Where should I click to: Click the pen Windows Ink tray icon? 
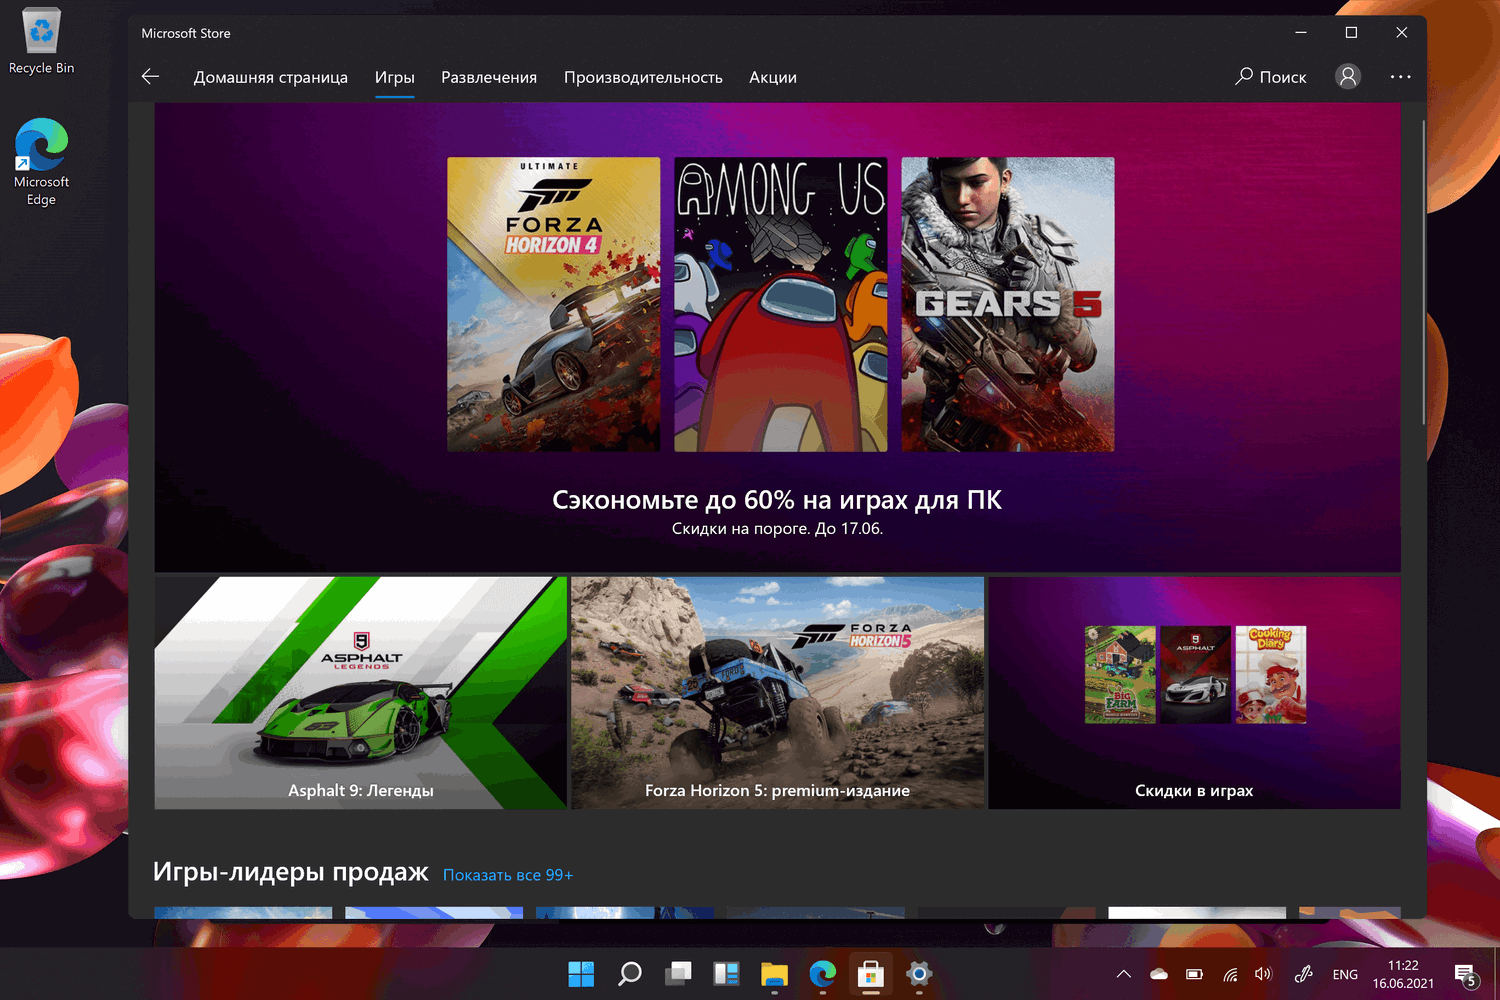click(x=1304, y=974)
